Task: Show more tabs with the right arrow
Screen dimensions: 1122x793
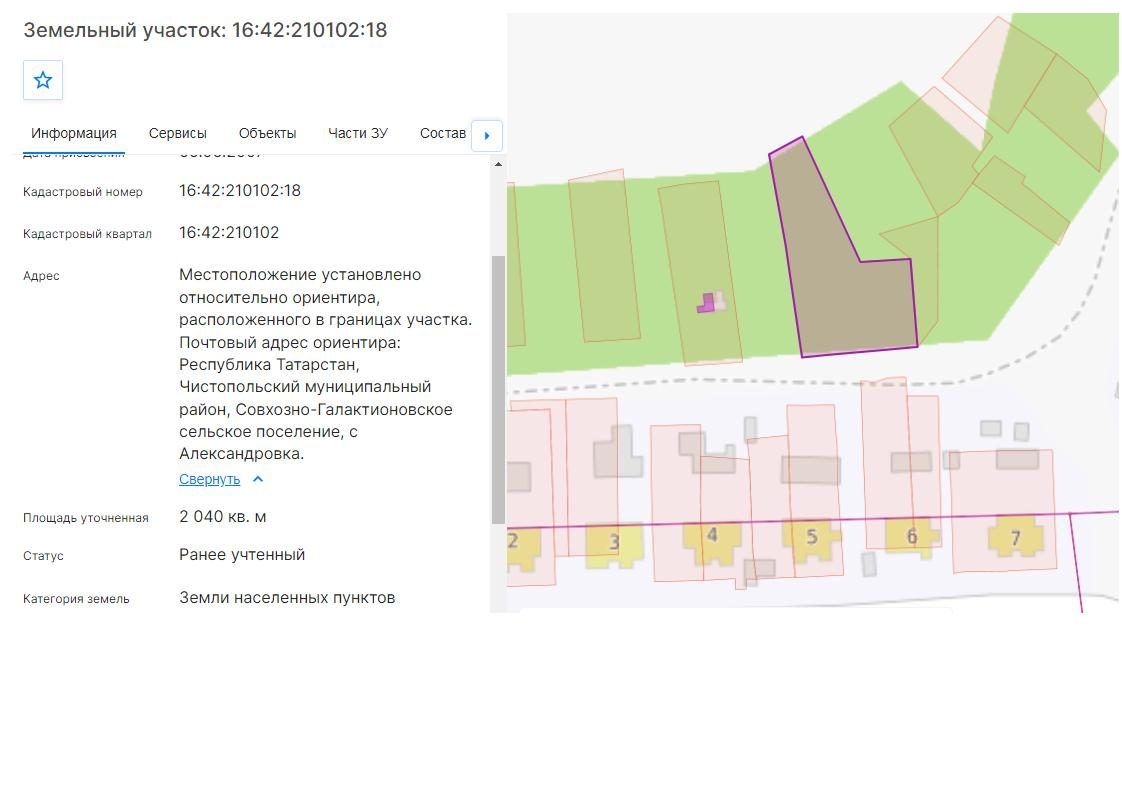Action: pyautogui.click(x=487, y=135)
